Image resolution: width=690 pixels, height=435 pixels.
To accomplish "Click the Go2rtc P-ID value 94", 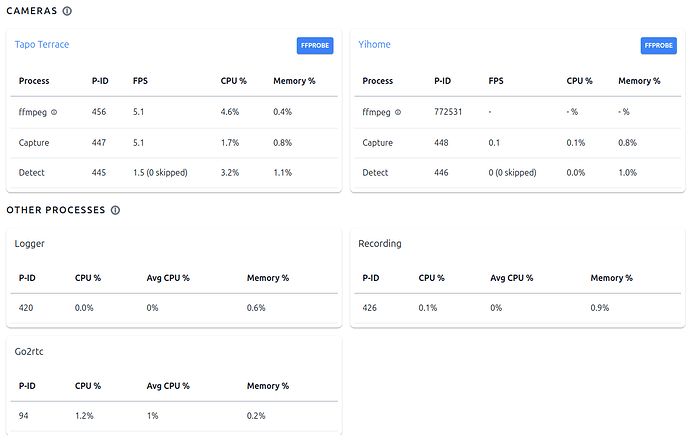I will (x=25, y=414).
